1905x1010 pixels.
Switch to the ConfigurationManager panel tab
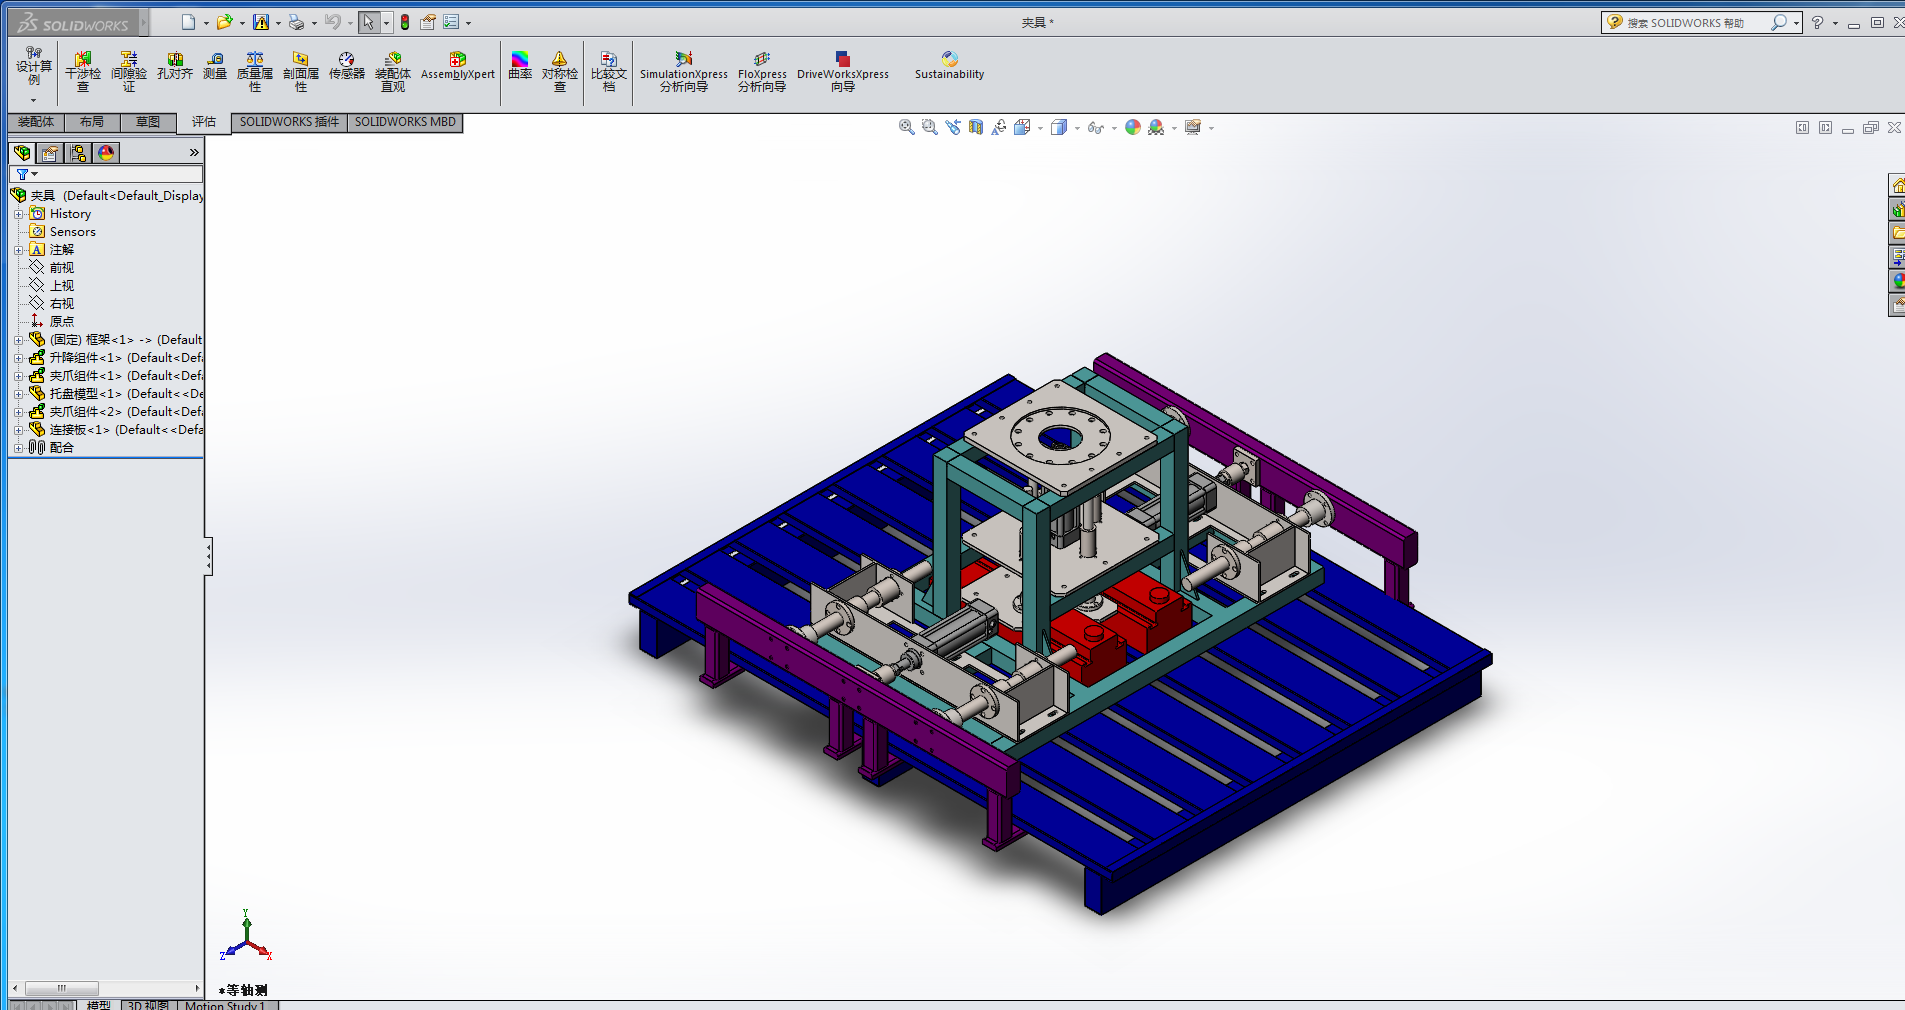pyautogui.click(x=78, y=153)
